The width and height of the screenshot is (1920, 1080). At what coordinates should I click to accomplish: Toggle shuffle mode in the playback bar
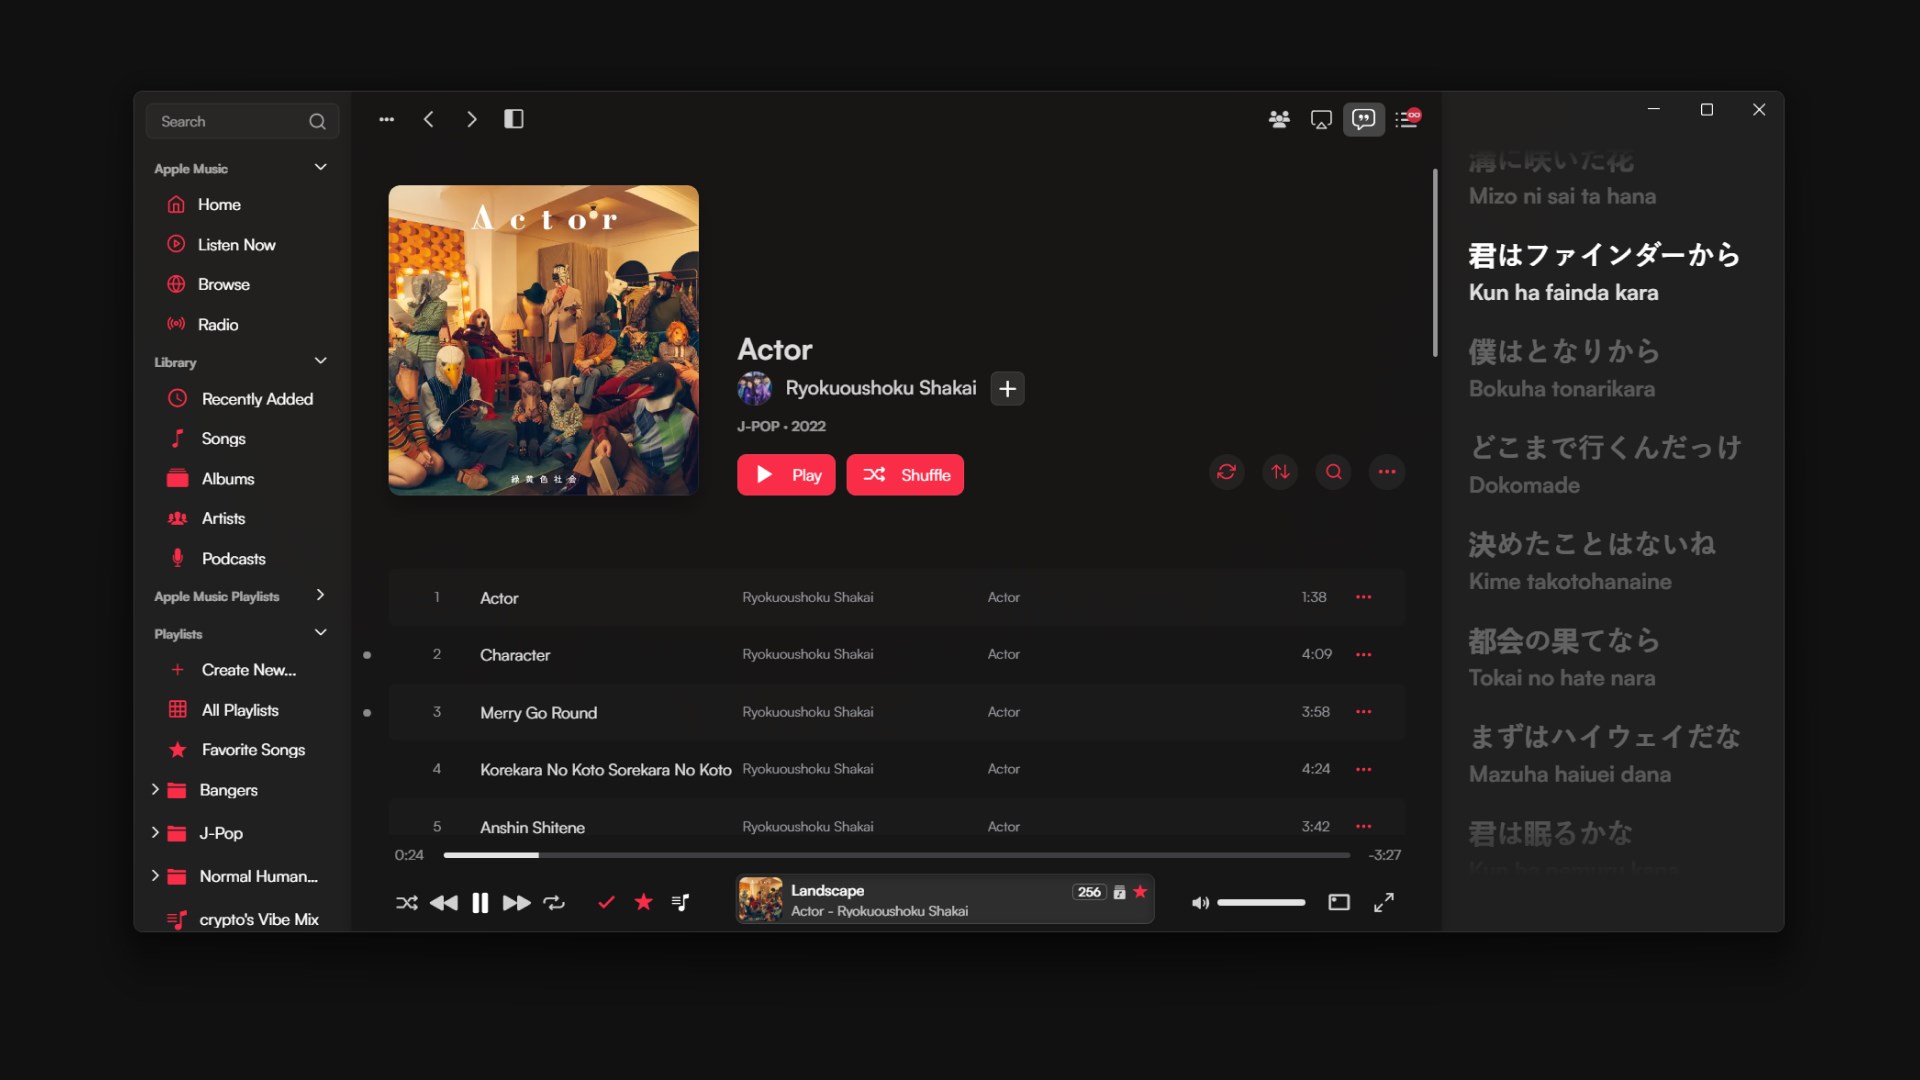pyautogui.click(x=407, y=902)
